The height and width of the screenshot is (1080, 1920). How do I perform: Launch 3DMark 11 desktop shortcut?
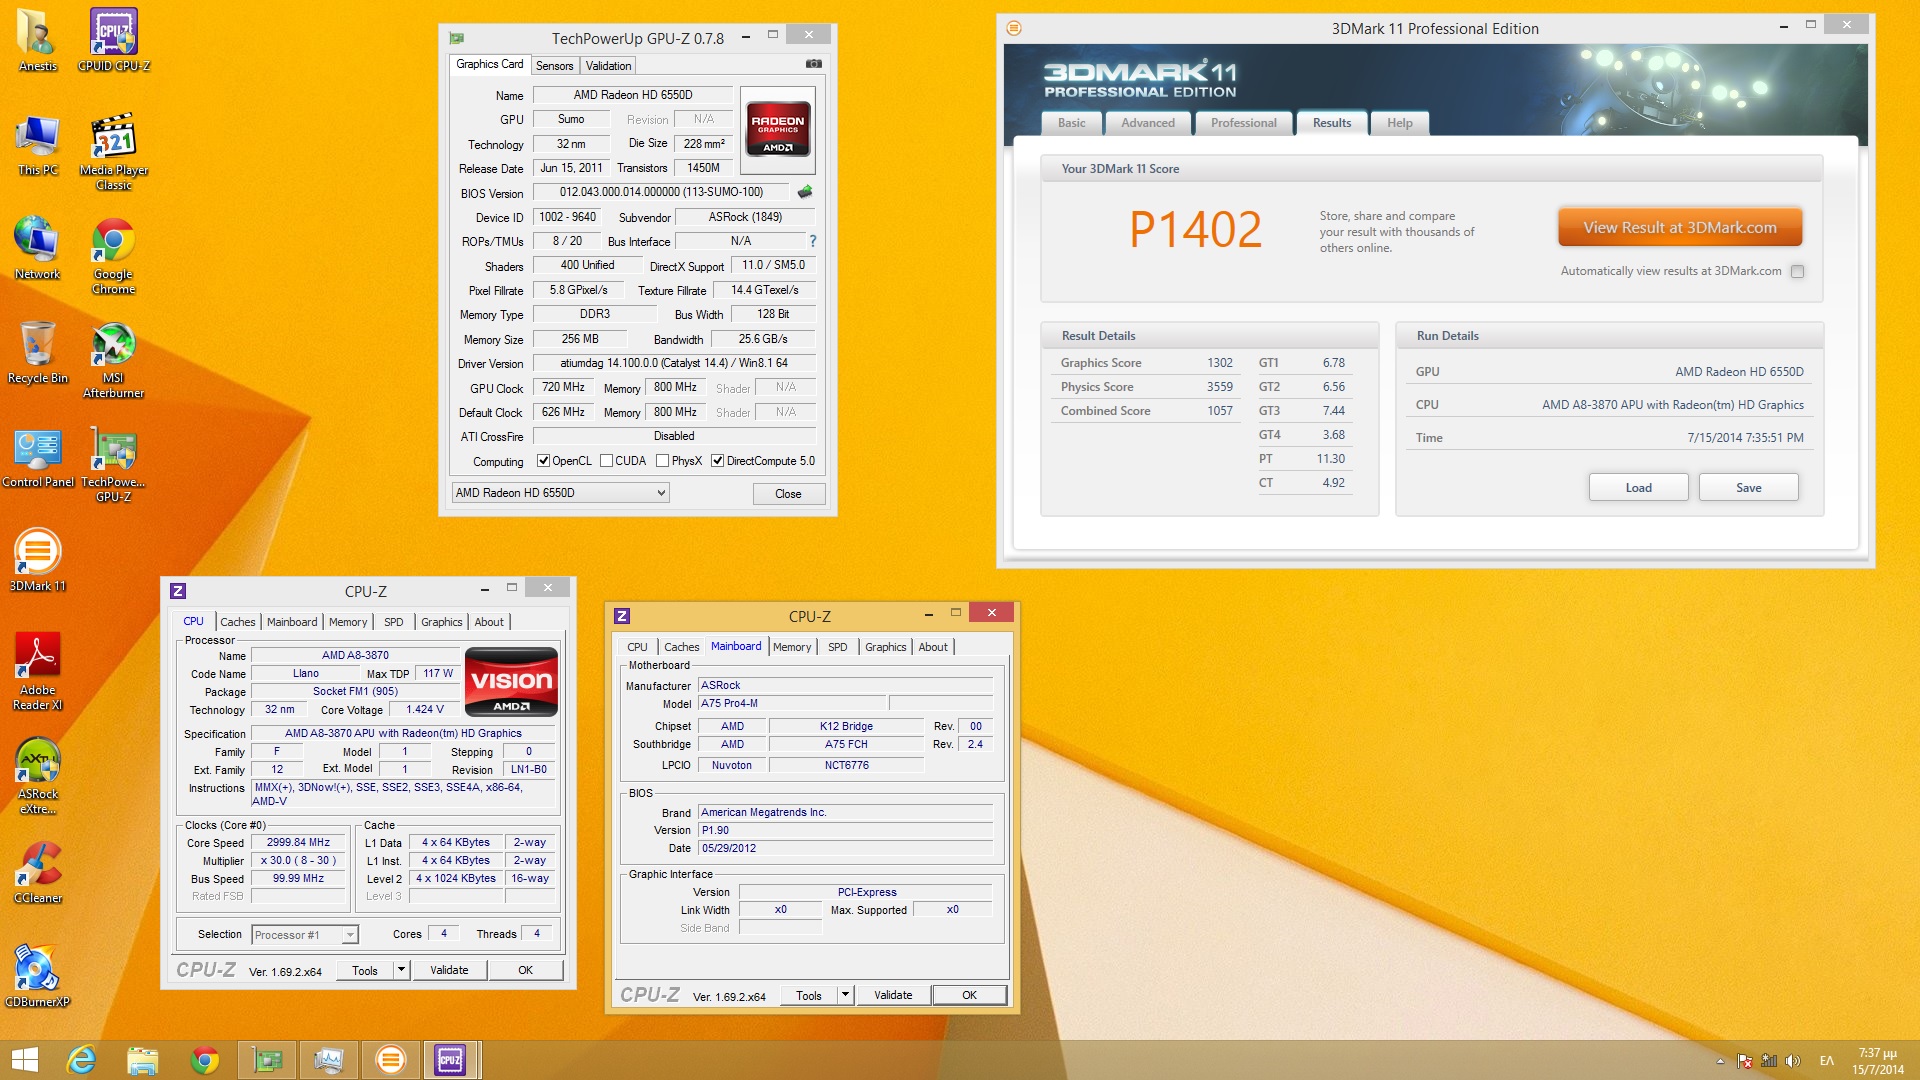tap(38, 560)
